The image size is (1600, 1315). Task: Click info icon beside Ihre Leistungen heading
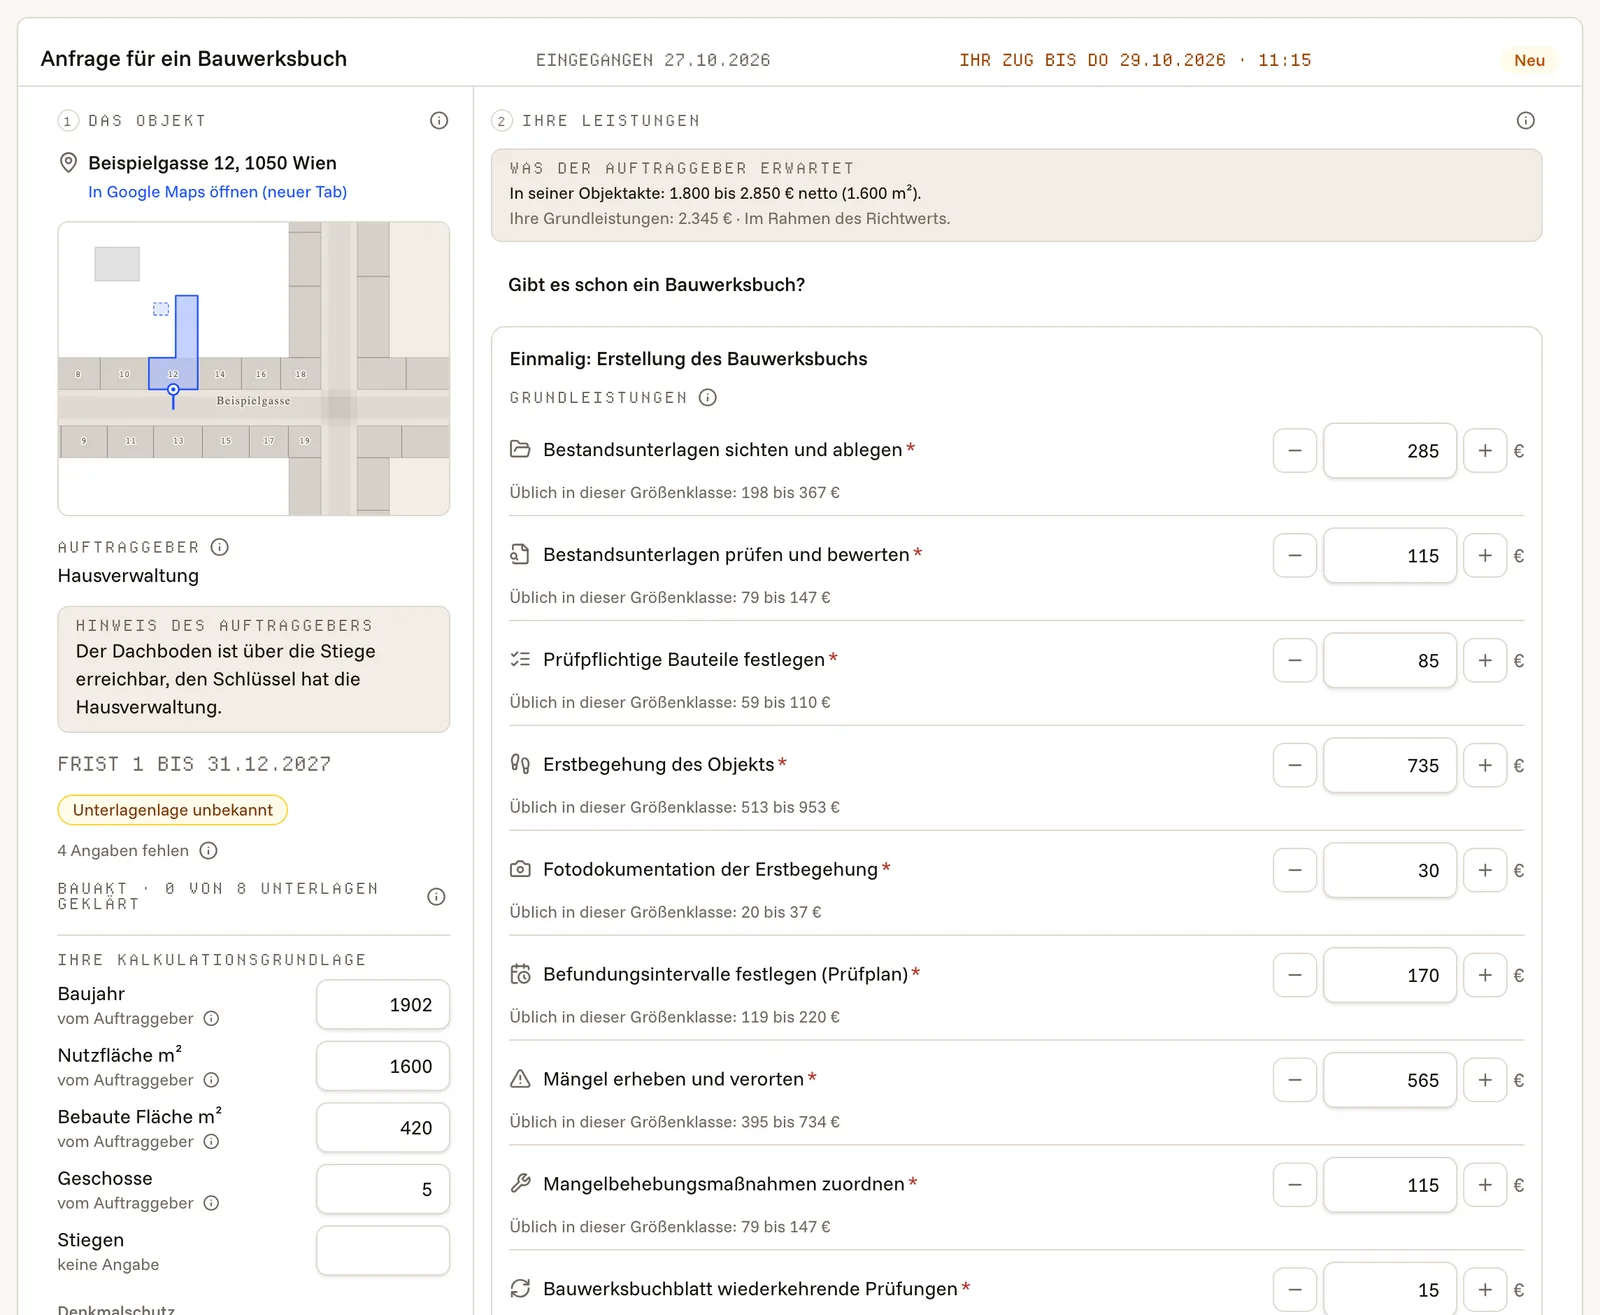(x=1525, y=121)
